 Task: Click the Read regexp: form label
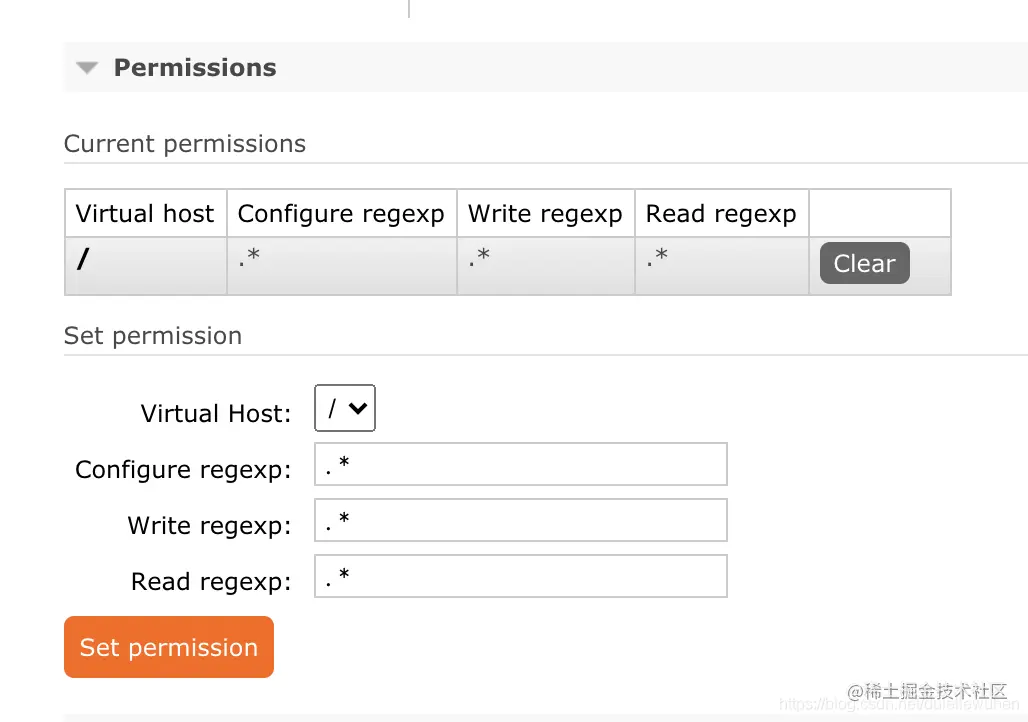pos(211,582)
